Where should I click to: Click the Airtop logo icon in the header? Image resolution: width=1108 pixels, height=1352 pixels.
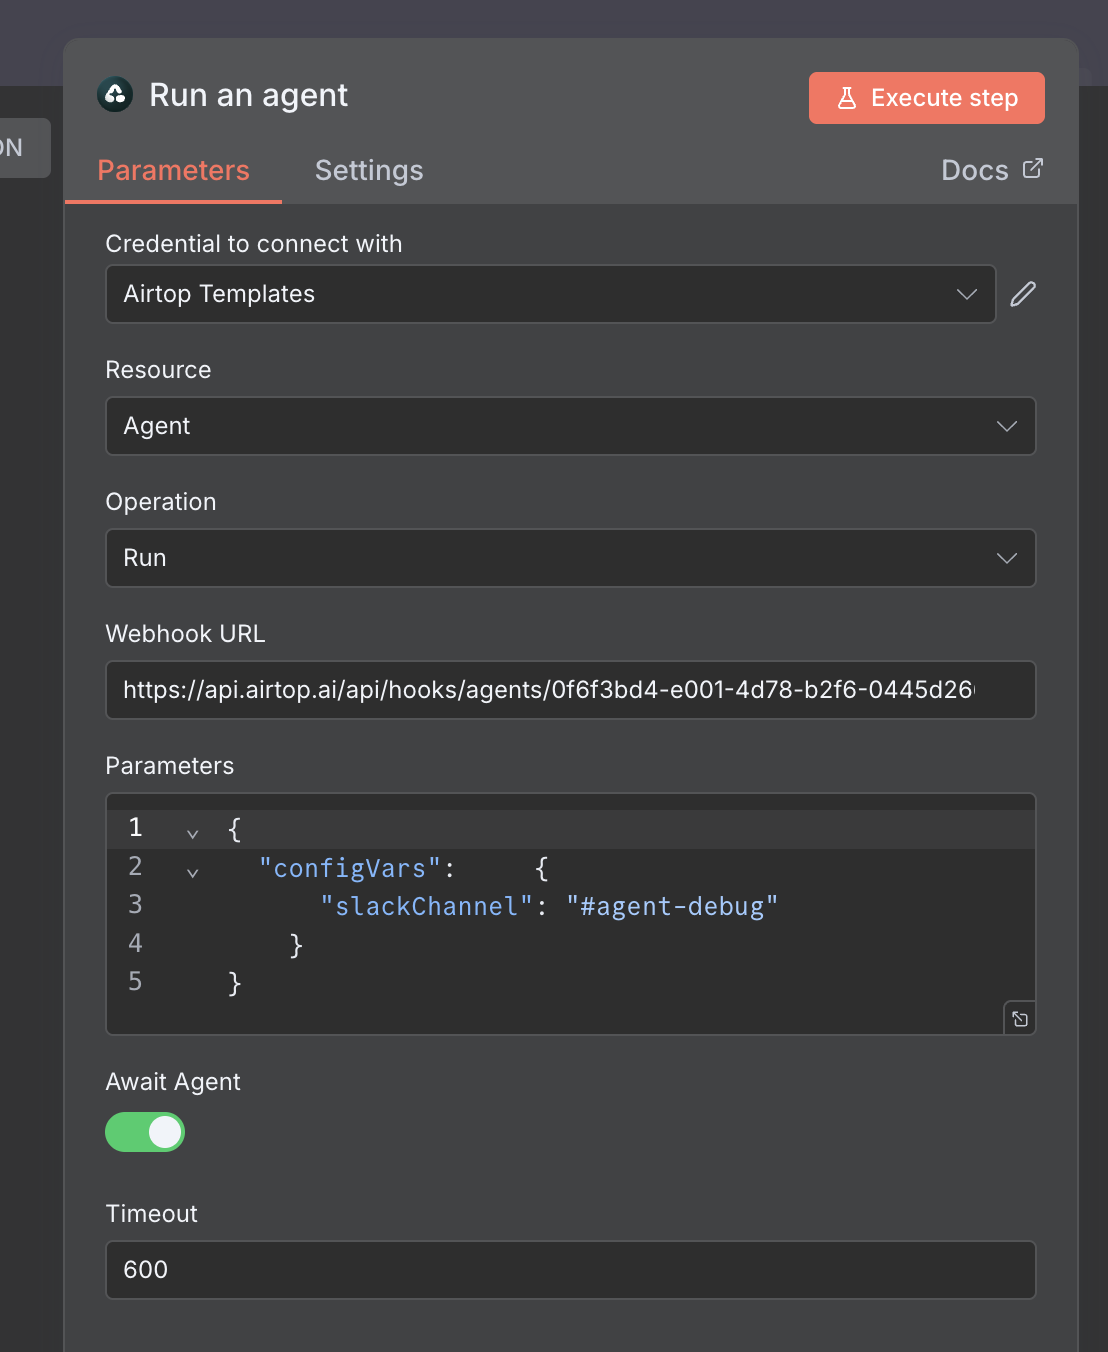click(x=115, y=94)
